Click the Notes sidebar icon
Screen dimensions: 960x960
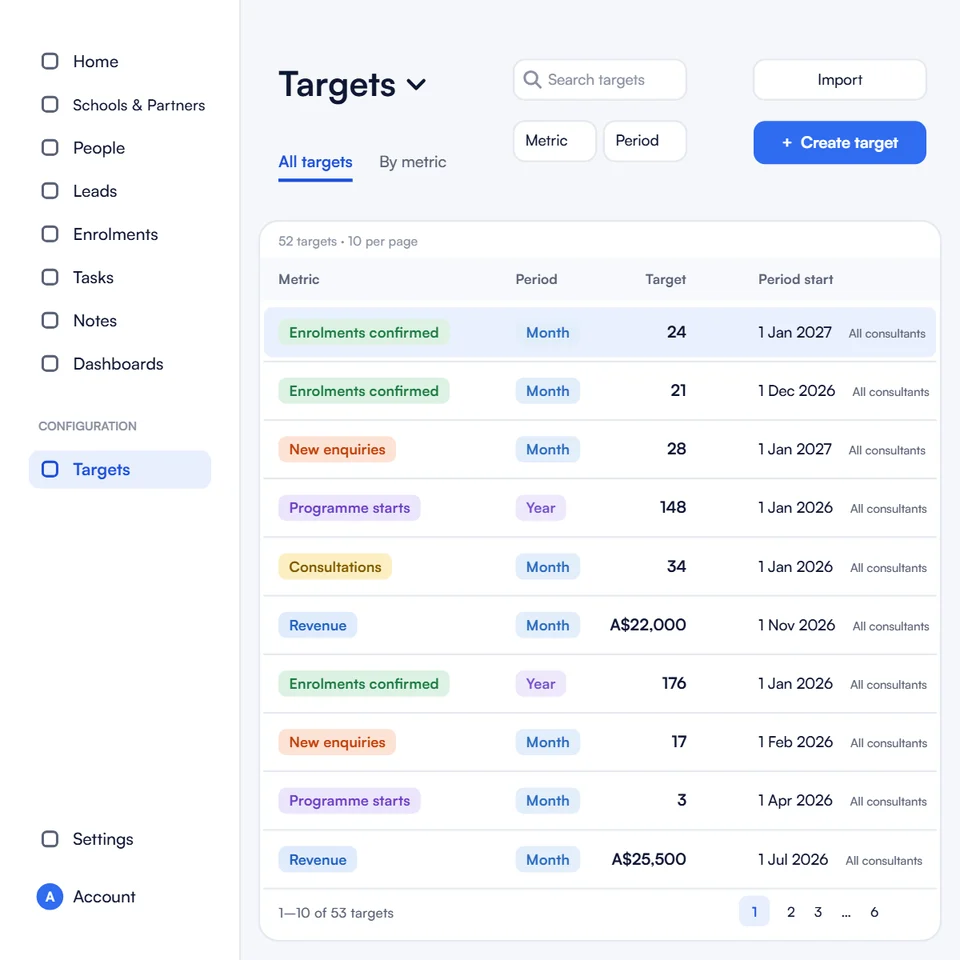click(50, 320)
